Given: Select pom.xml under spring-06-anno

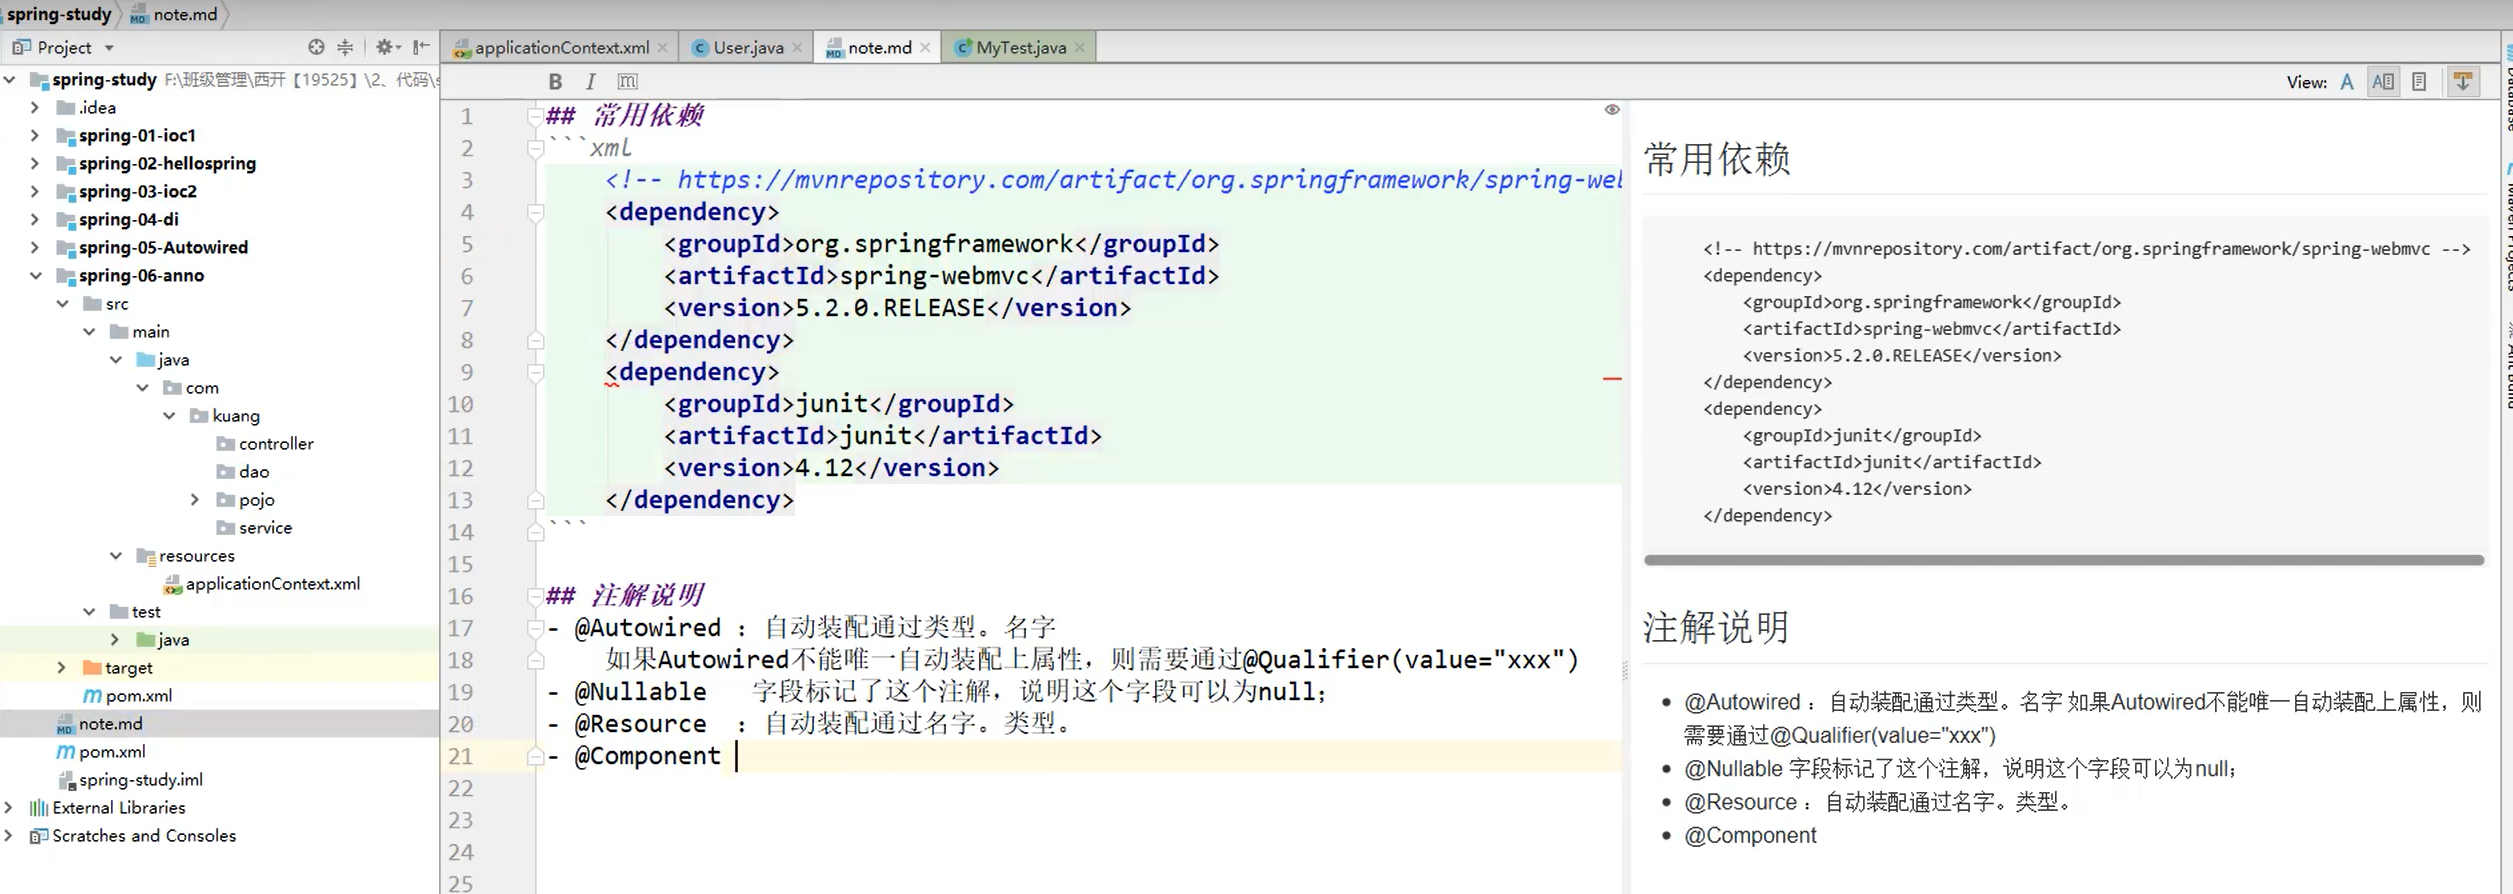Looking at the screenshot, I should [x=128, y=695].
